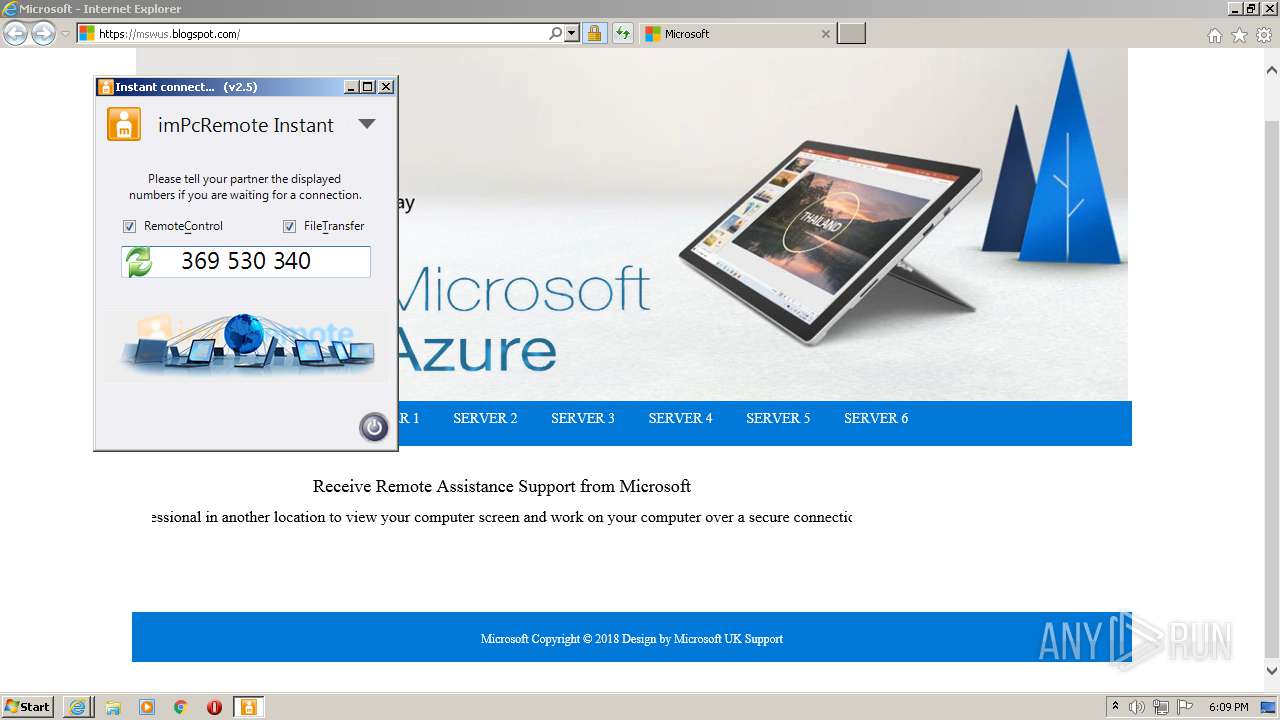Open the SERVER 2 menu item
1280x720 pixels.
(485, 418)
